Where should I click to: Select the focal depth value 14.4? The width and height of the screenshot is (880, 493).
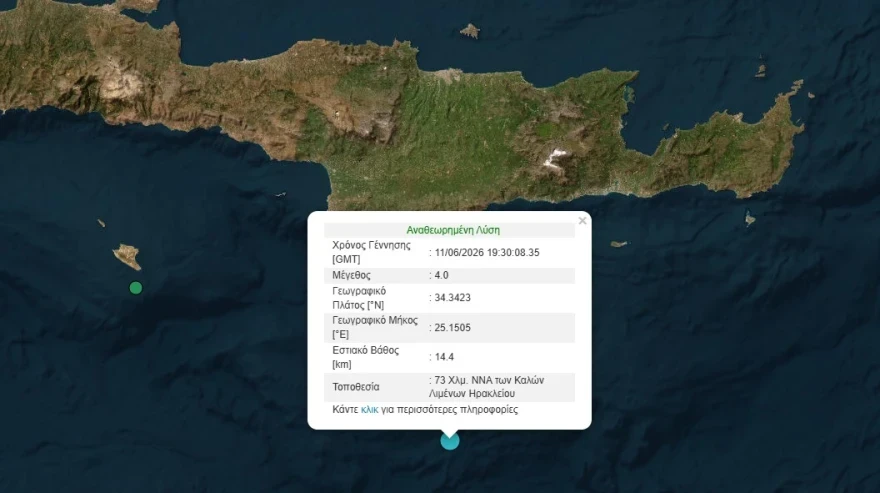tap(444, 357)
